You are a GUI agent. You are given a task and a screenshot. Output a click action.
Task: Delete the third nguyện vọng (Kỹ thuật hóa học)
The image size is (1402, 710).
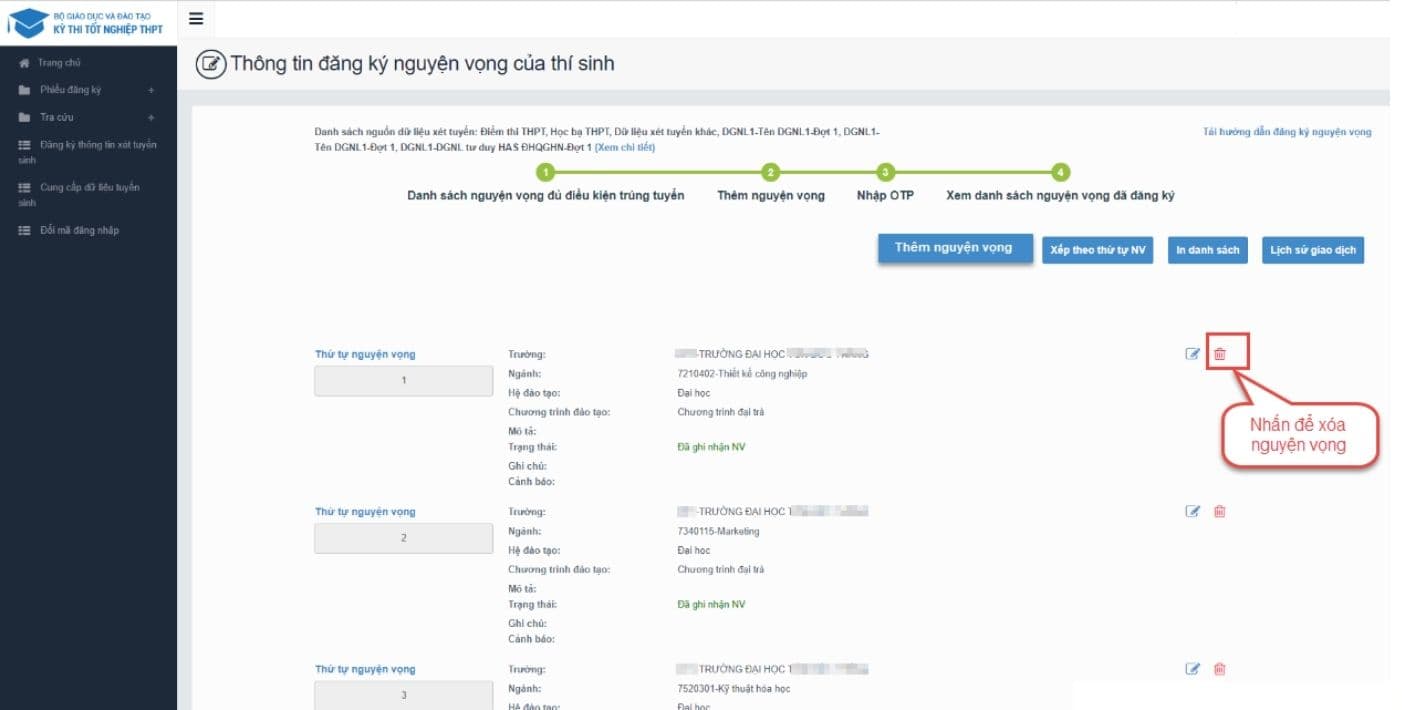[x=1220, y=669]
